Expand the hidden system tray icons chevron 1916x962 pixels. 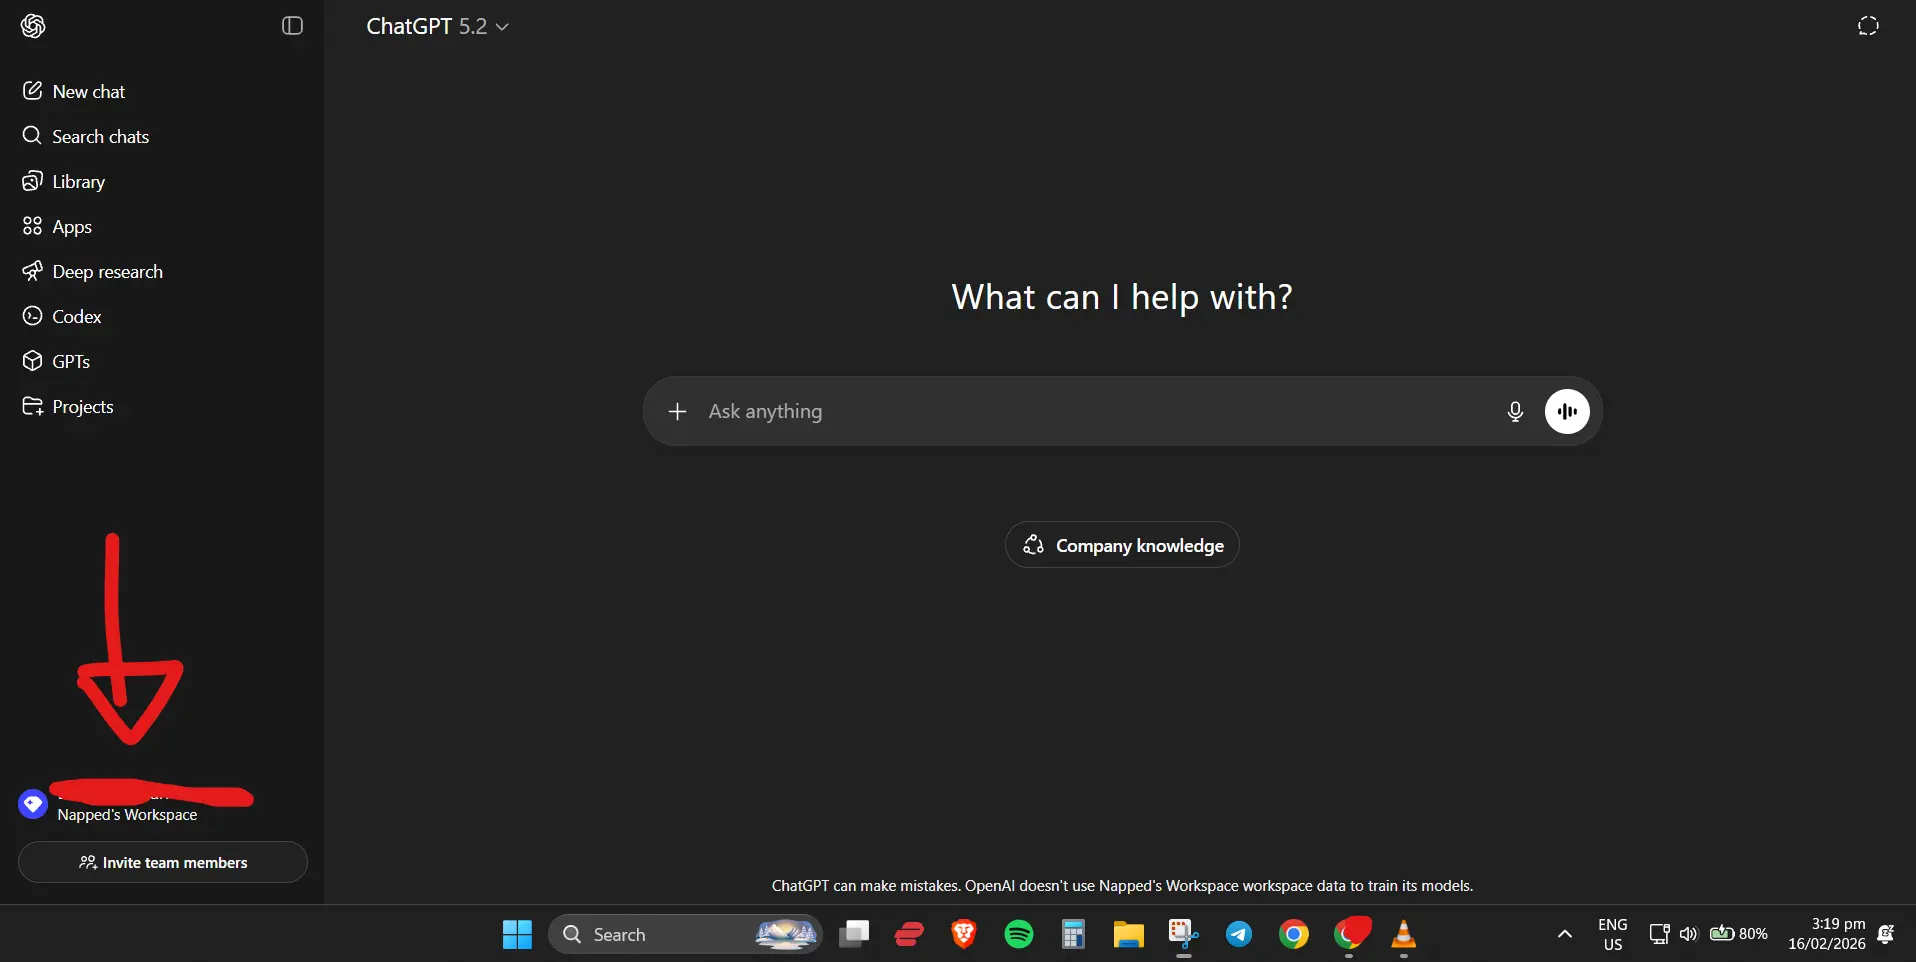click(x=1565, y=934)
